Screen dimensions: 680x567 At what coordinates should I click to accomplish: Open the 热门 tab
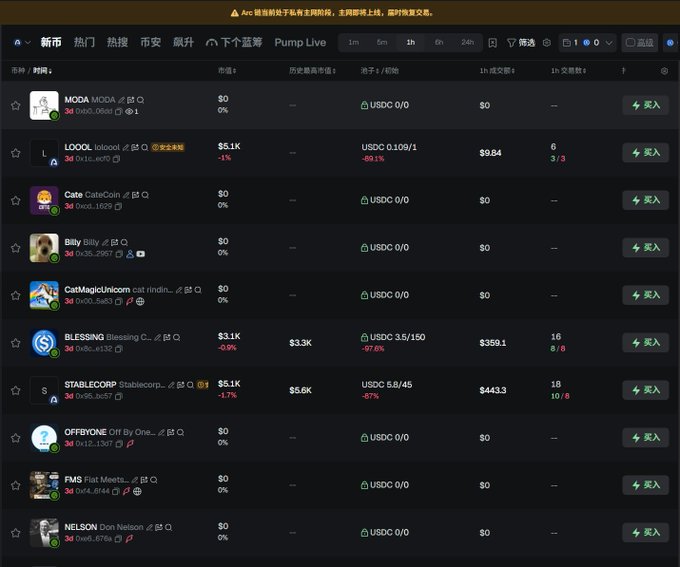84,43
